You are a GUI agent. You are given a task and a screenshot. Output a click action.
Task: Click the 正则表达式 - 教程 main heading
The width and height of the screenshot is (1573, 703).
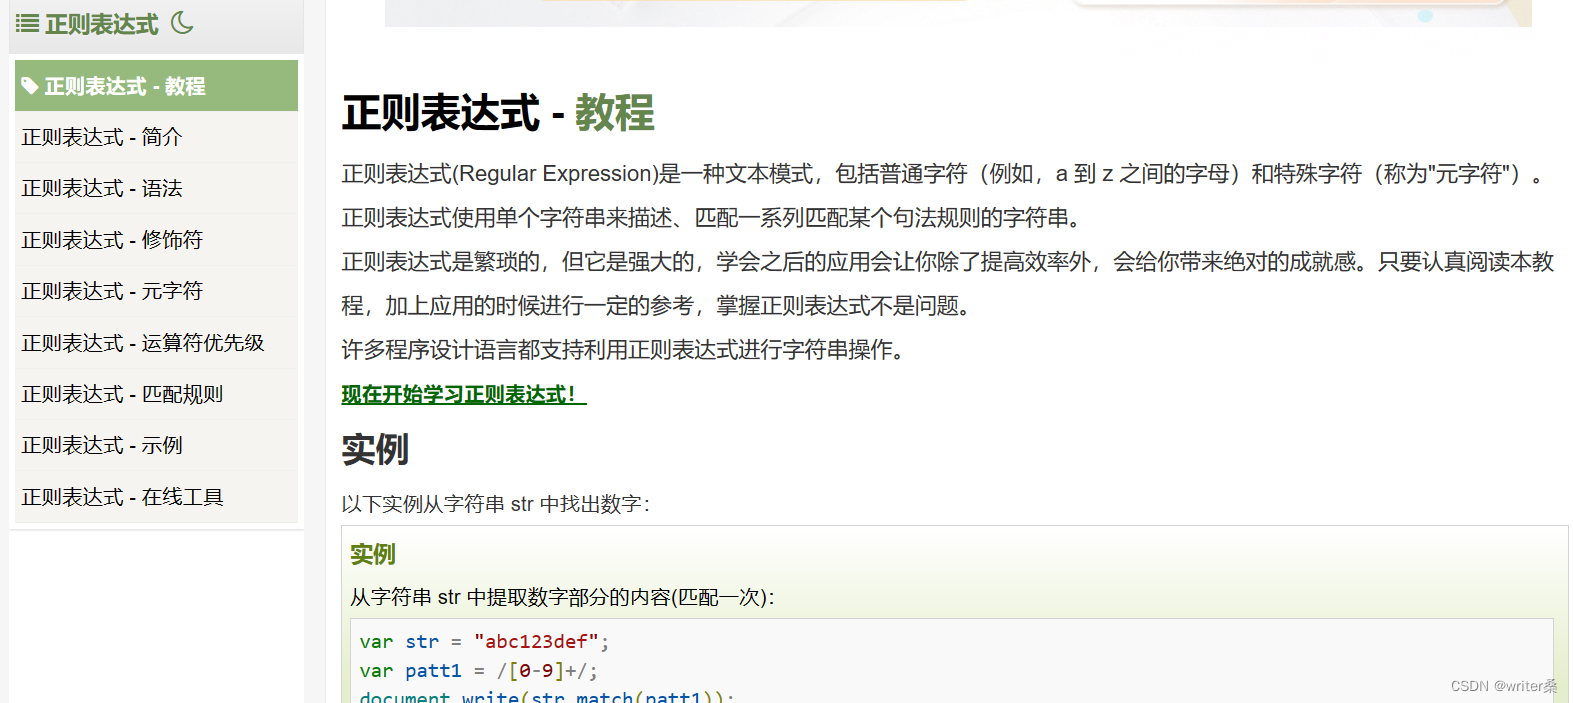[x=498, y=112]
